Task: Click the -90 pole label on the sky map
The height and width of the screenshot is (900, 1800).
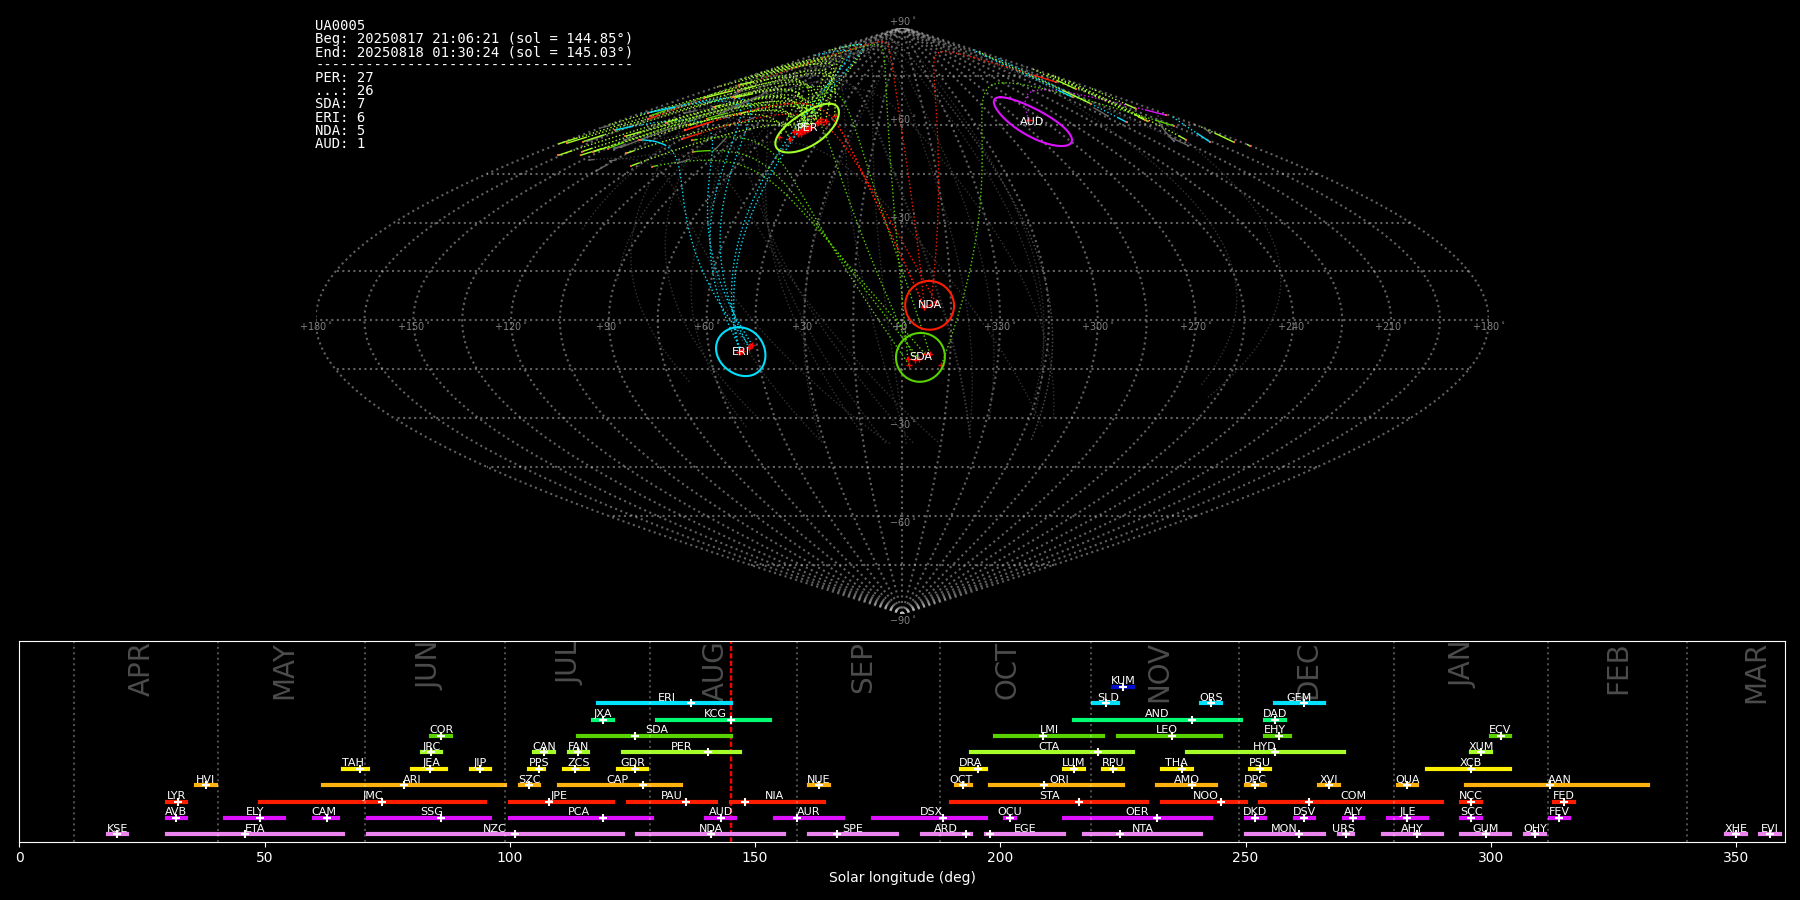Action: click(901, 621)
